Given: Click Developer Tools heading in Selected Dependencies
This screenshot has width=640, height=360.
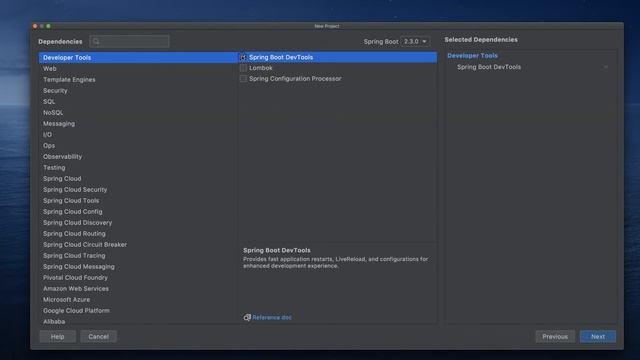Looking at the screenshot, I should (472, 56).
